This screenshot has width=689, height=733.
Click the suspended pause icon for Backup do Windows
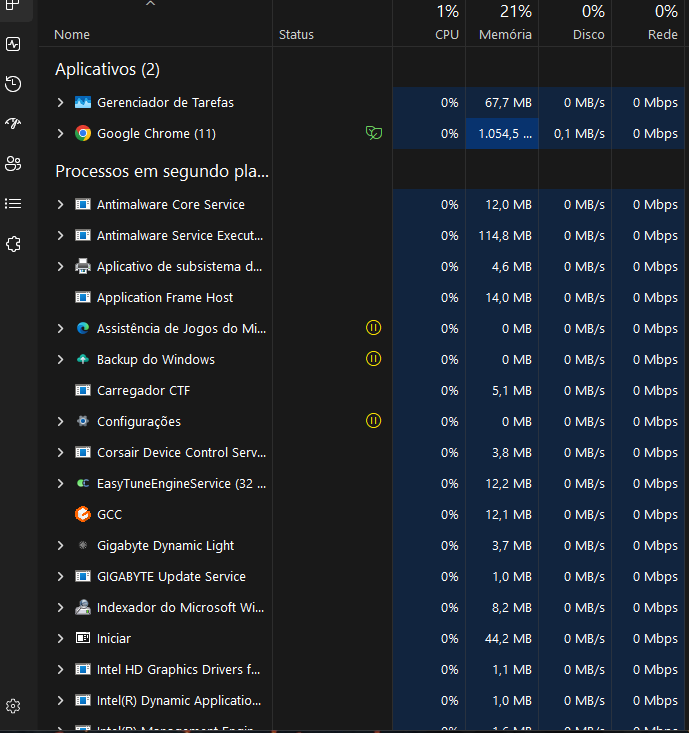point(373,359)
